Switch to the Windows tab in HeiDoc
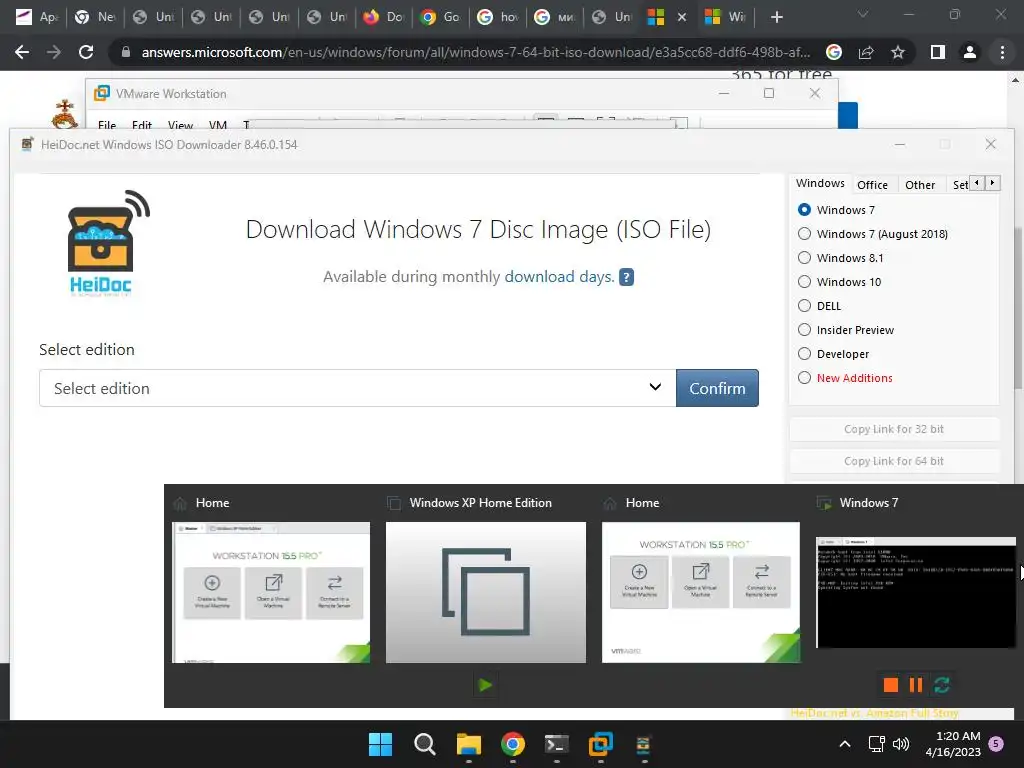The height and width of the screenshot is (768, 1024). (x=820, y=184)
